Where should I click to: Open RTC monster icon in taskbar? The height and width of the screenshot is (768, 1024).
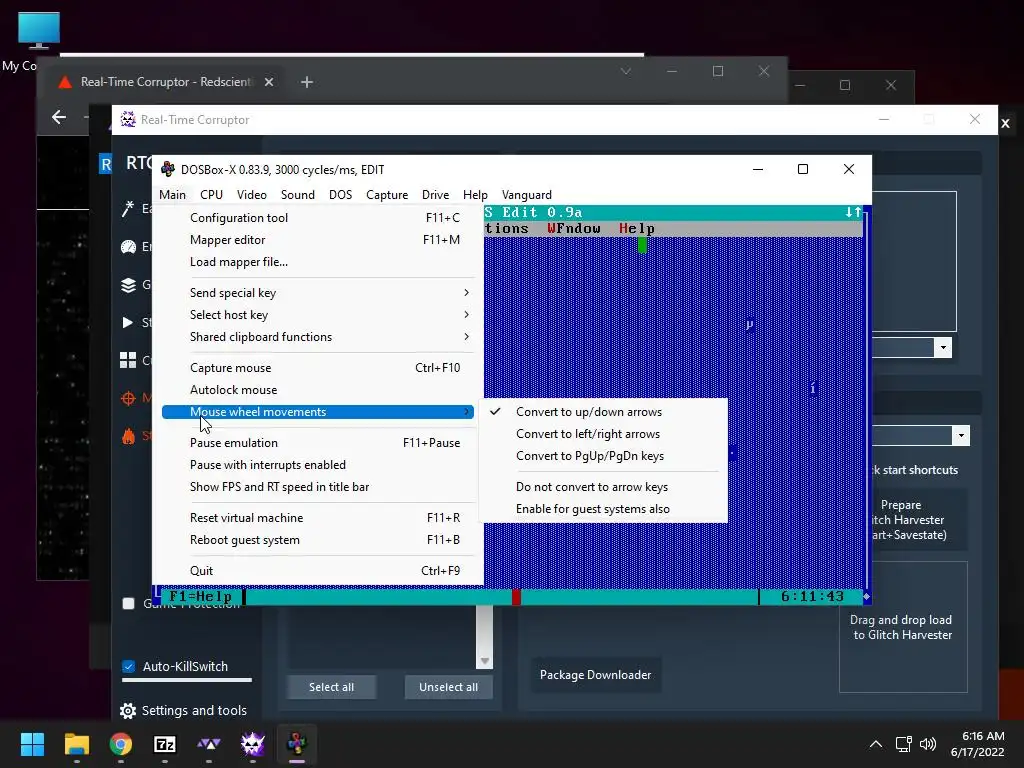253,744
